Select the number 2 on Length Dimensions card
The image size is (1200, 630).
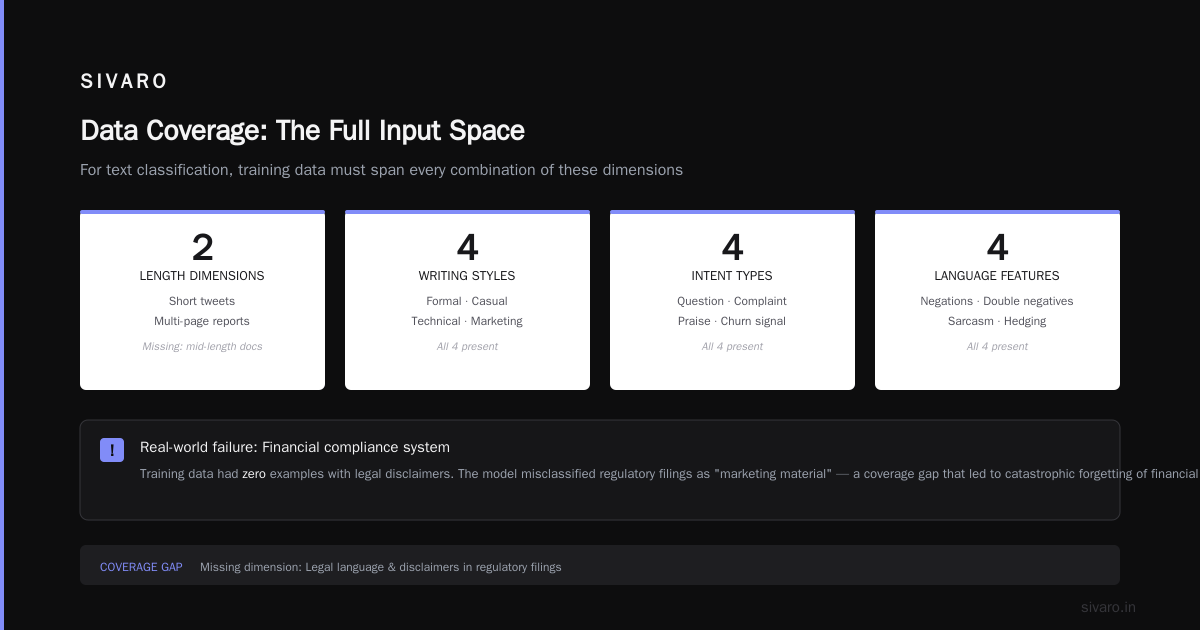coord(202,247)
